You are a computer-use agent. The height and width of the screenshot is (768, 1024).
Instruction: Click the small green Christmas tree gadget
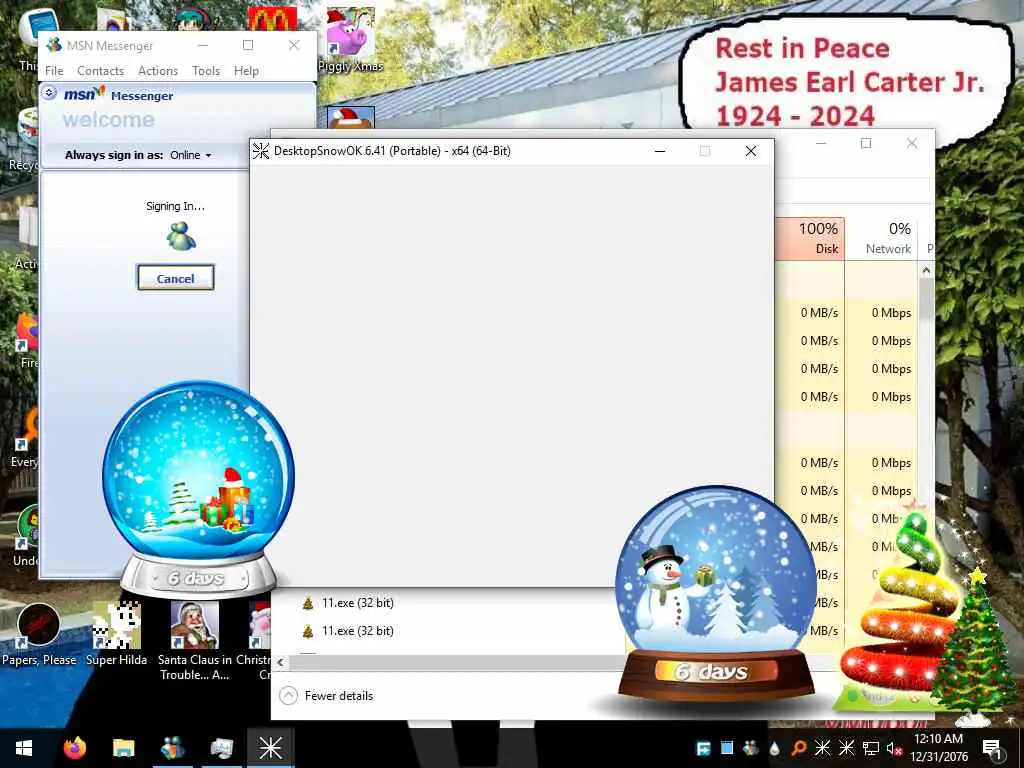point(974,647)
